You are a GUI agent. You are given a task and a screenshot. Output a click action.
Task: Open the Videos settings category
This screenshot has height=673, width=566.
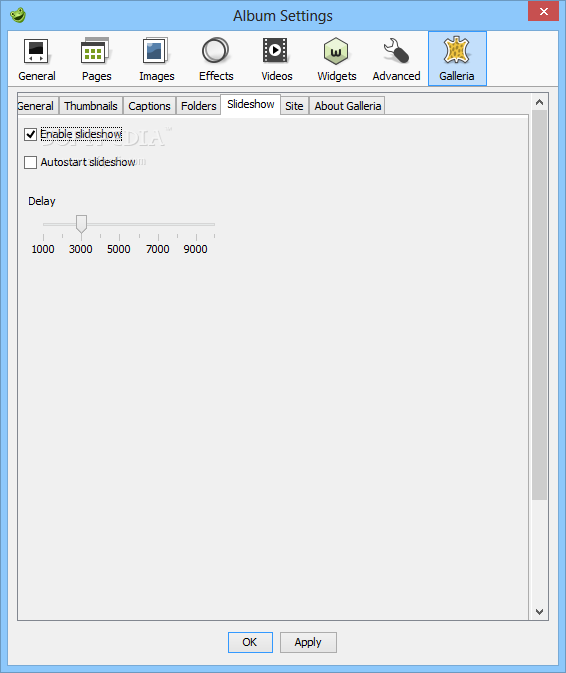pyautogui.click(x=276, y=59)
